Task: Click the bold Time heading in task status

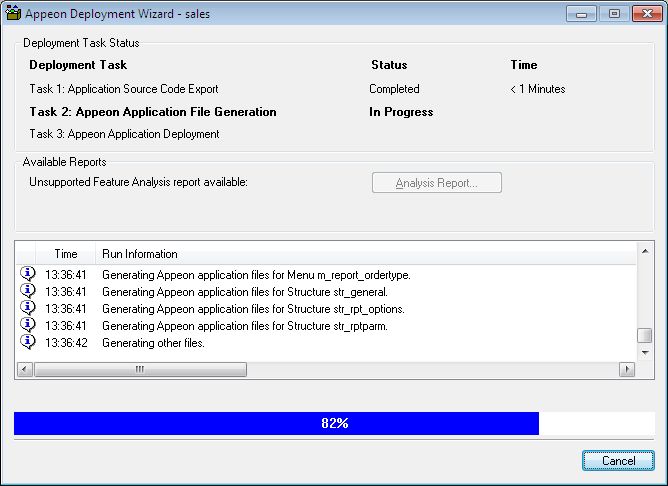Action: click(524, 65)
